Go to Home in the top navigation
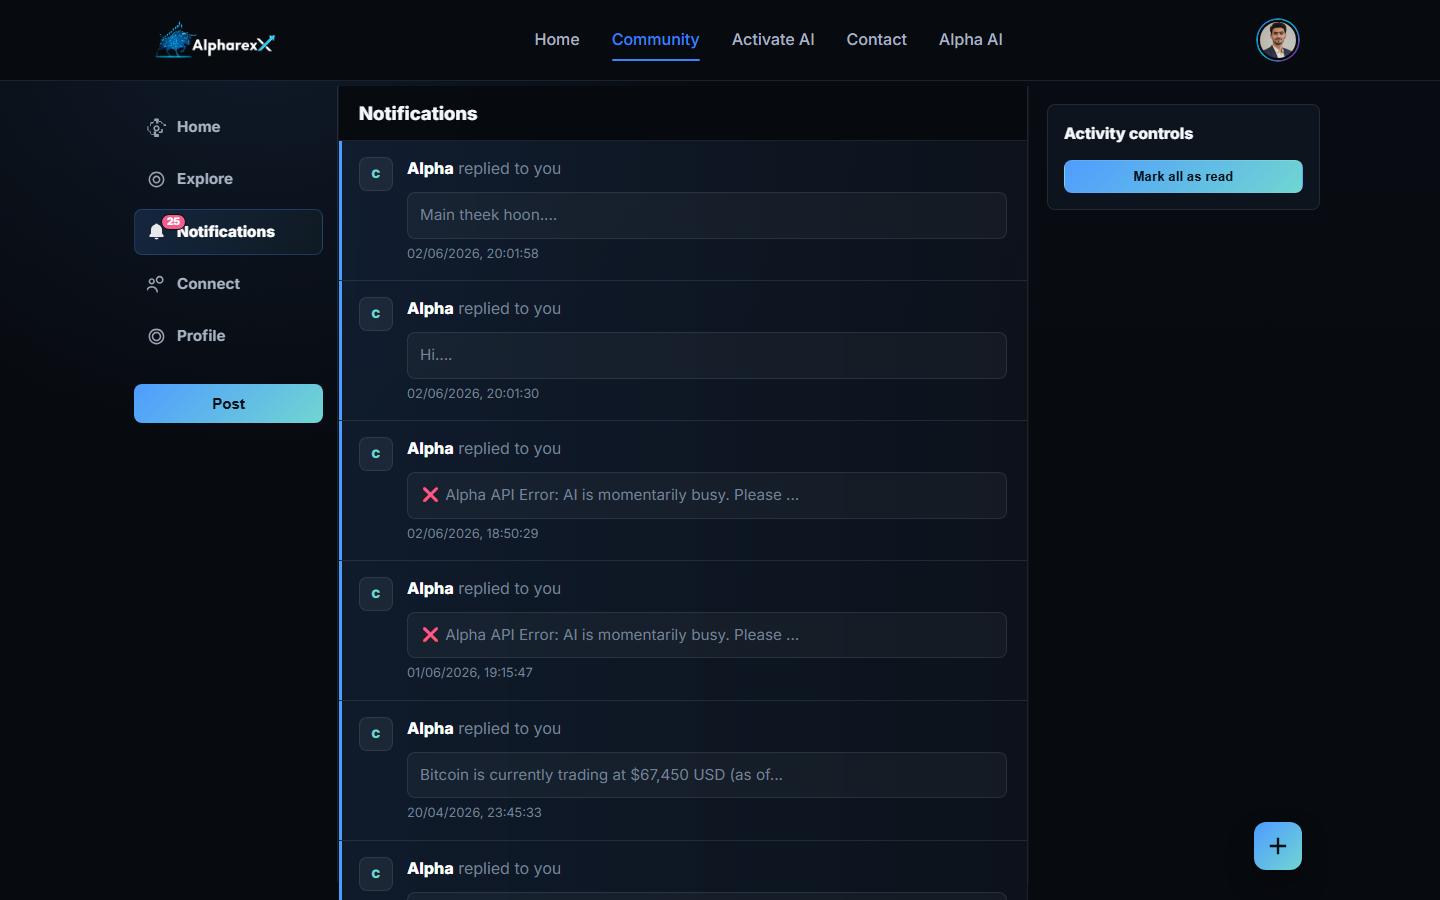 557,40
